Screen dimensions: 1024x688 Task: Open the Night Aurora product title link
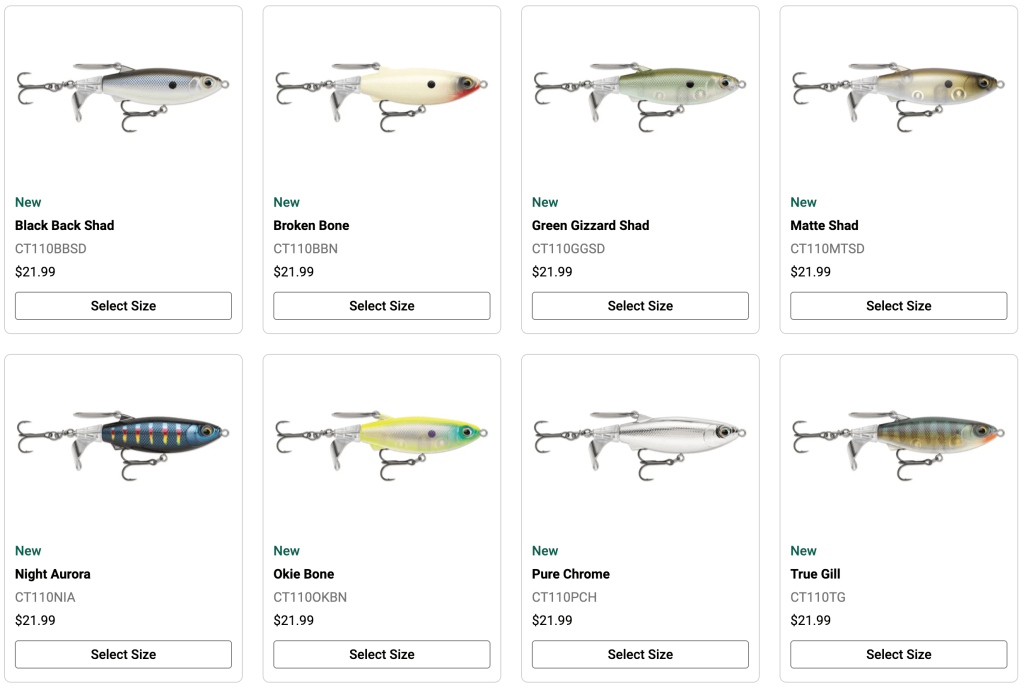(53, 574)
